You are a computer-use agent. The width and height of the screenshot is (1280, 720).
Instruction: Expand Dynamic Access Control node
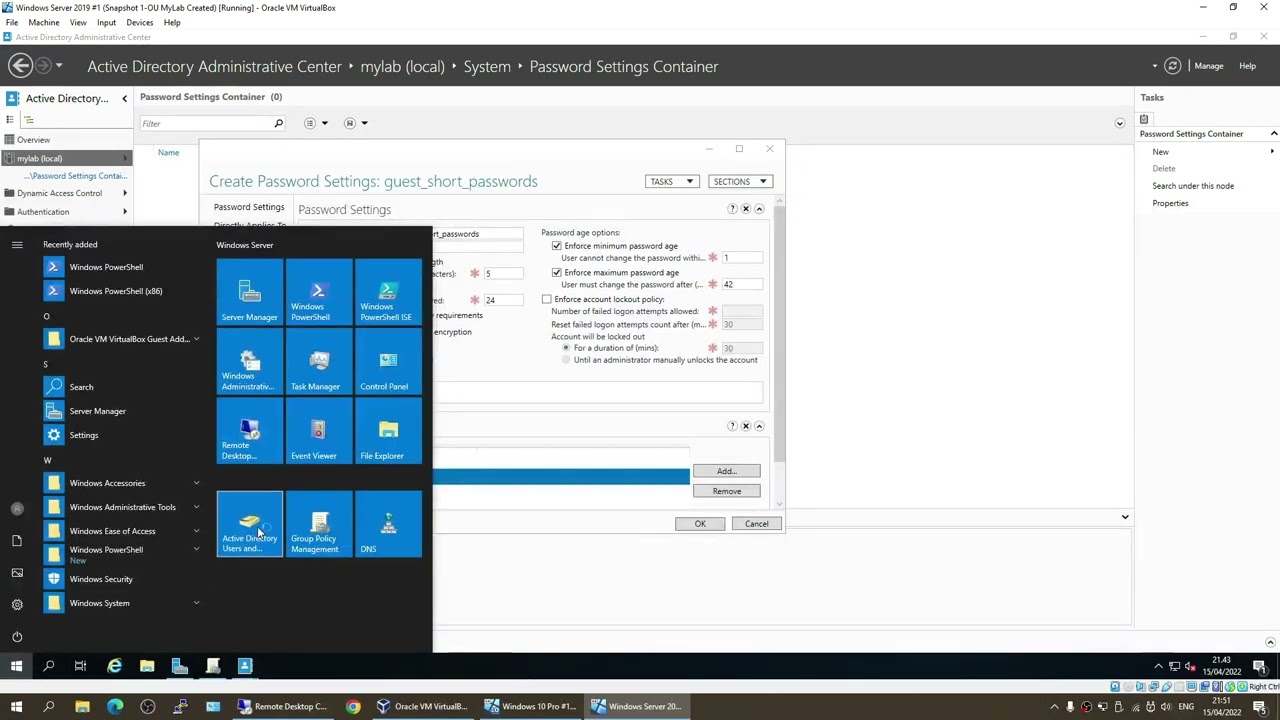(x=125, y=193)
